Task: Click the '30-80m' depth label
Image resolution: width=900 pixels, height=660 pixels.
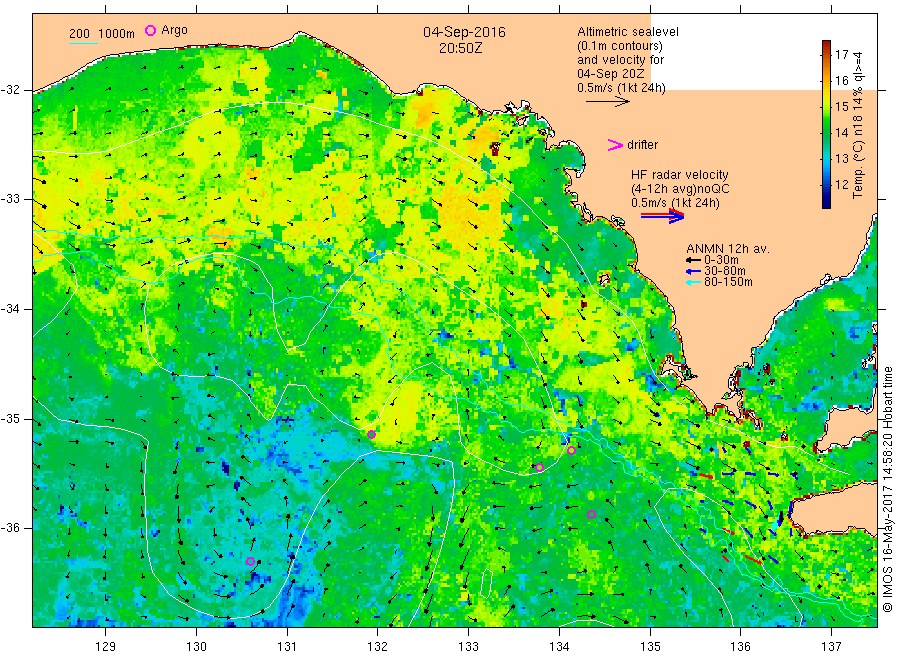Action: point(725,271)
